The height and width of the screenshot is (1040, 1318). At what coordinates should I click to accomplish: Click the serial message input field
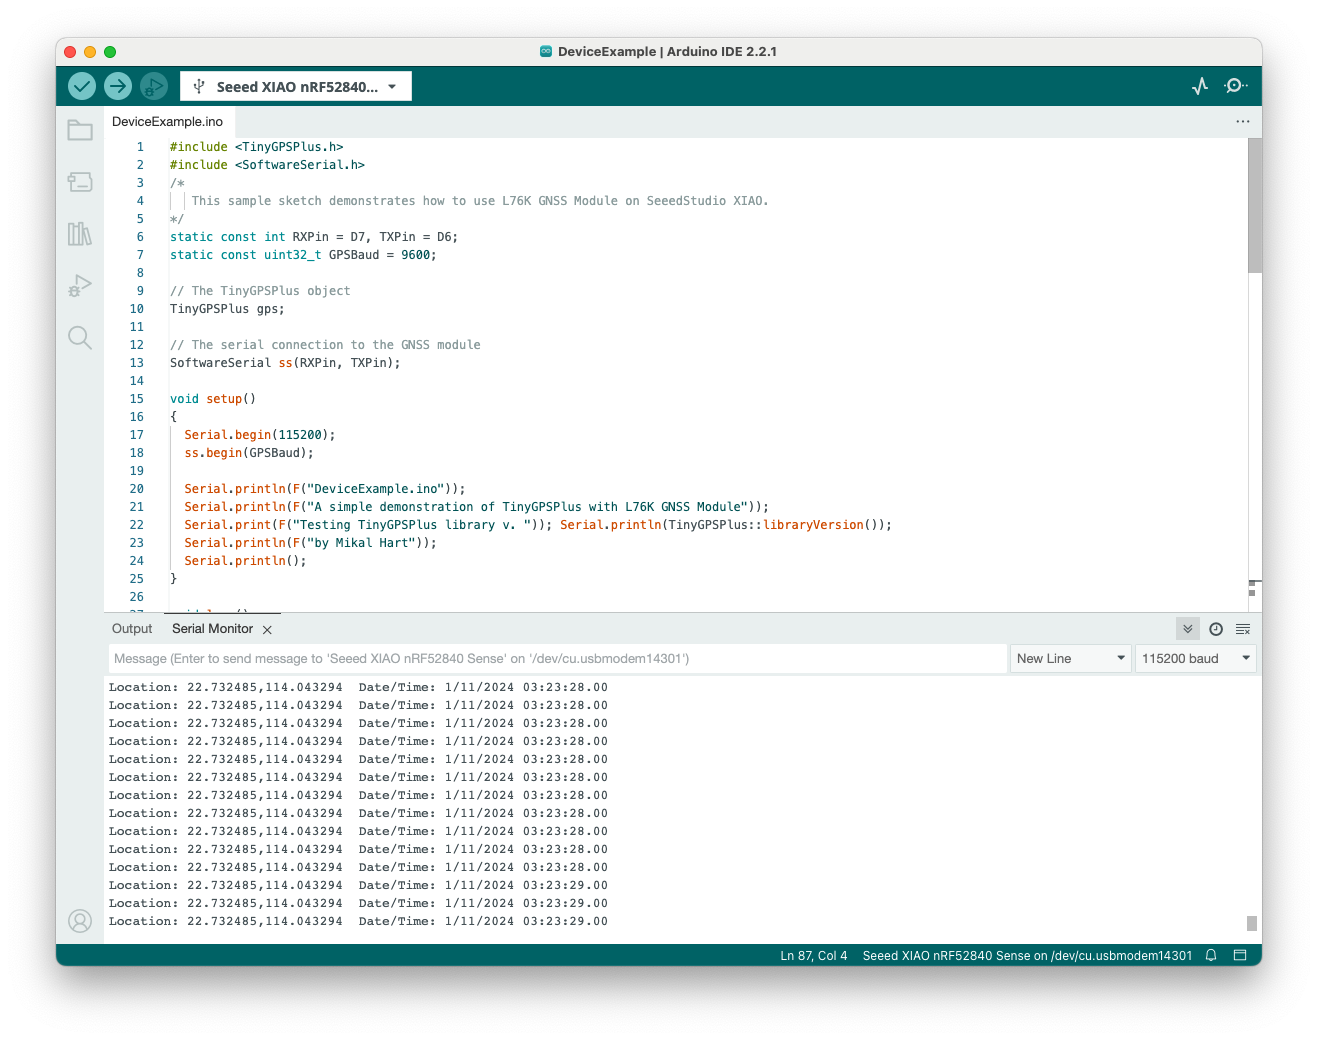(557, 658)
